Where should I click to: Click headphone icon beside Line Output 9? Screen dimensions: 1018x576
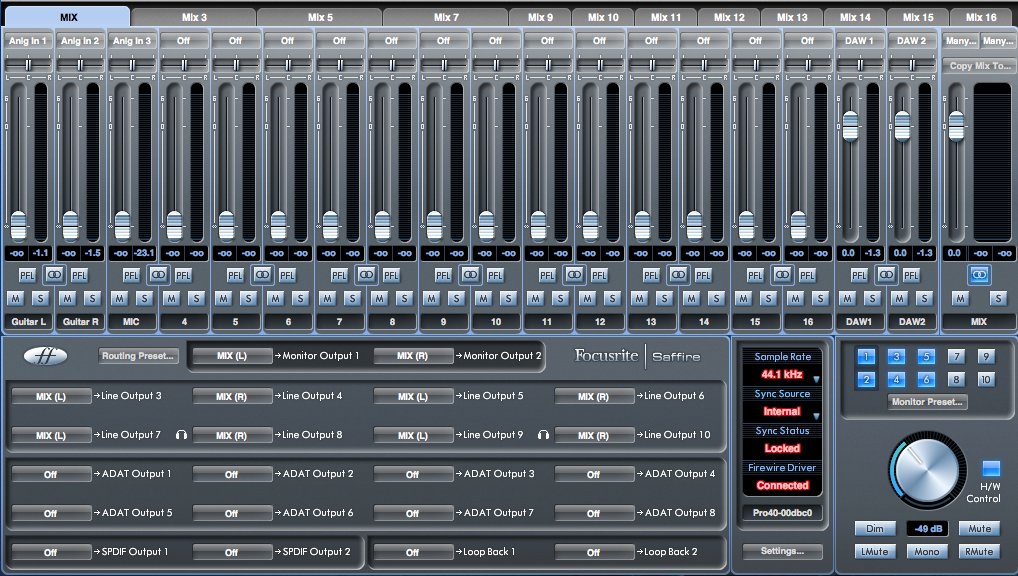click(x=544, y=435)
